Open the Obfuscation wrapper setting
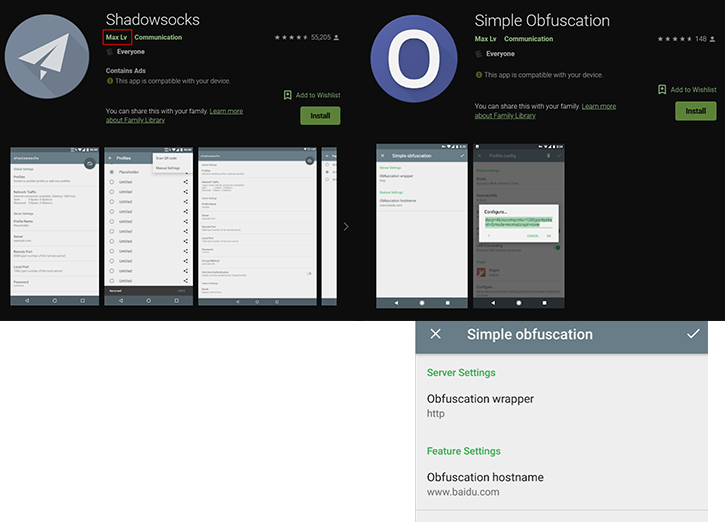This screenshot has height=522, width=725. [x=480, y=404]
